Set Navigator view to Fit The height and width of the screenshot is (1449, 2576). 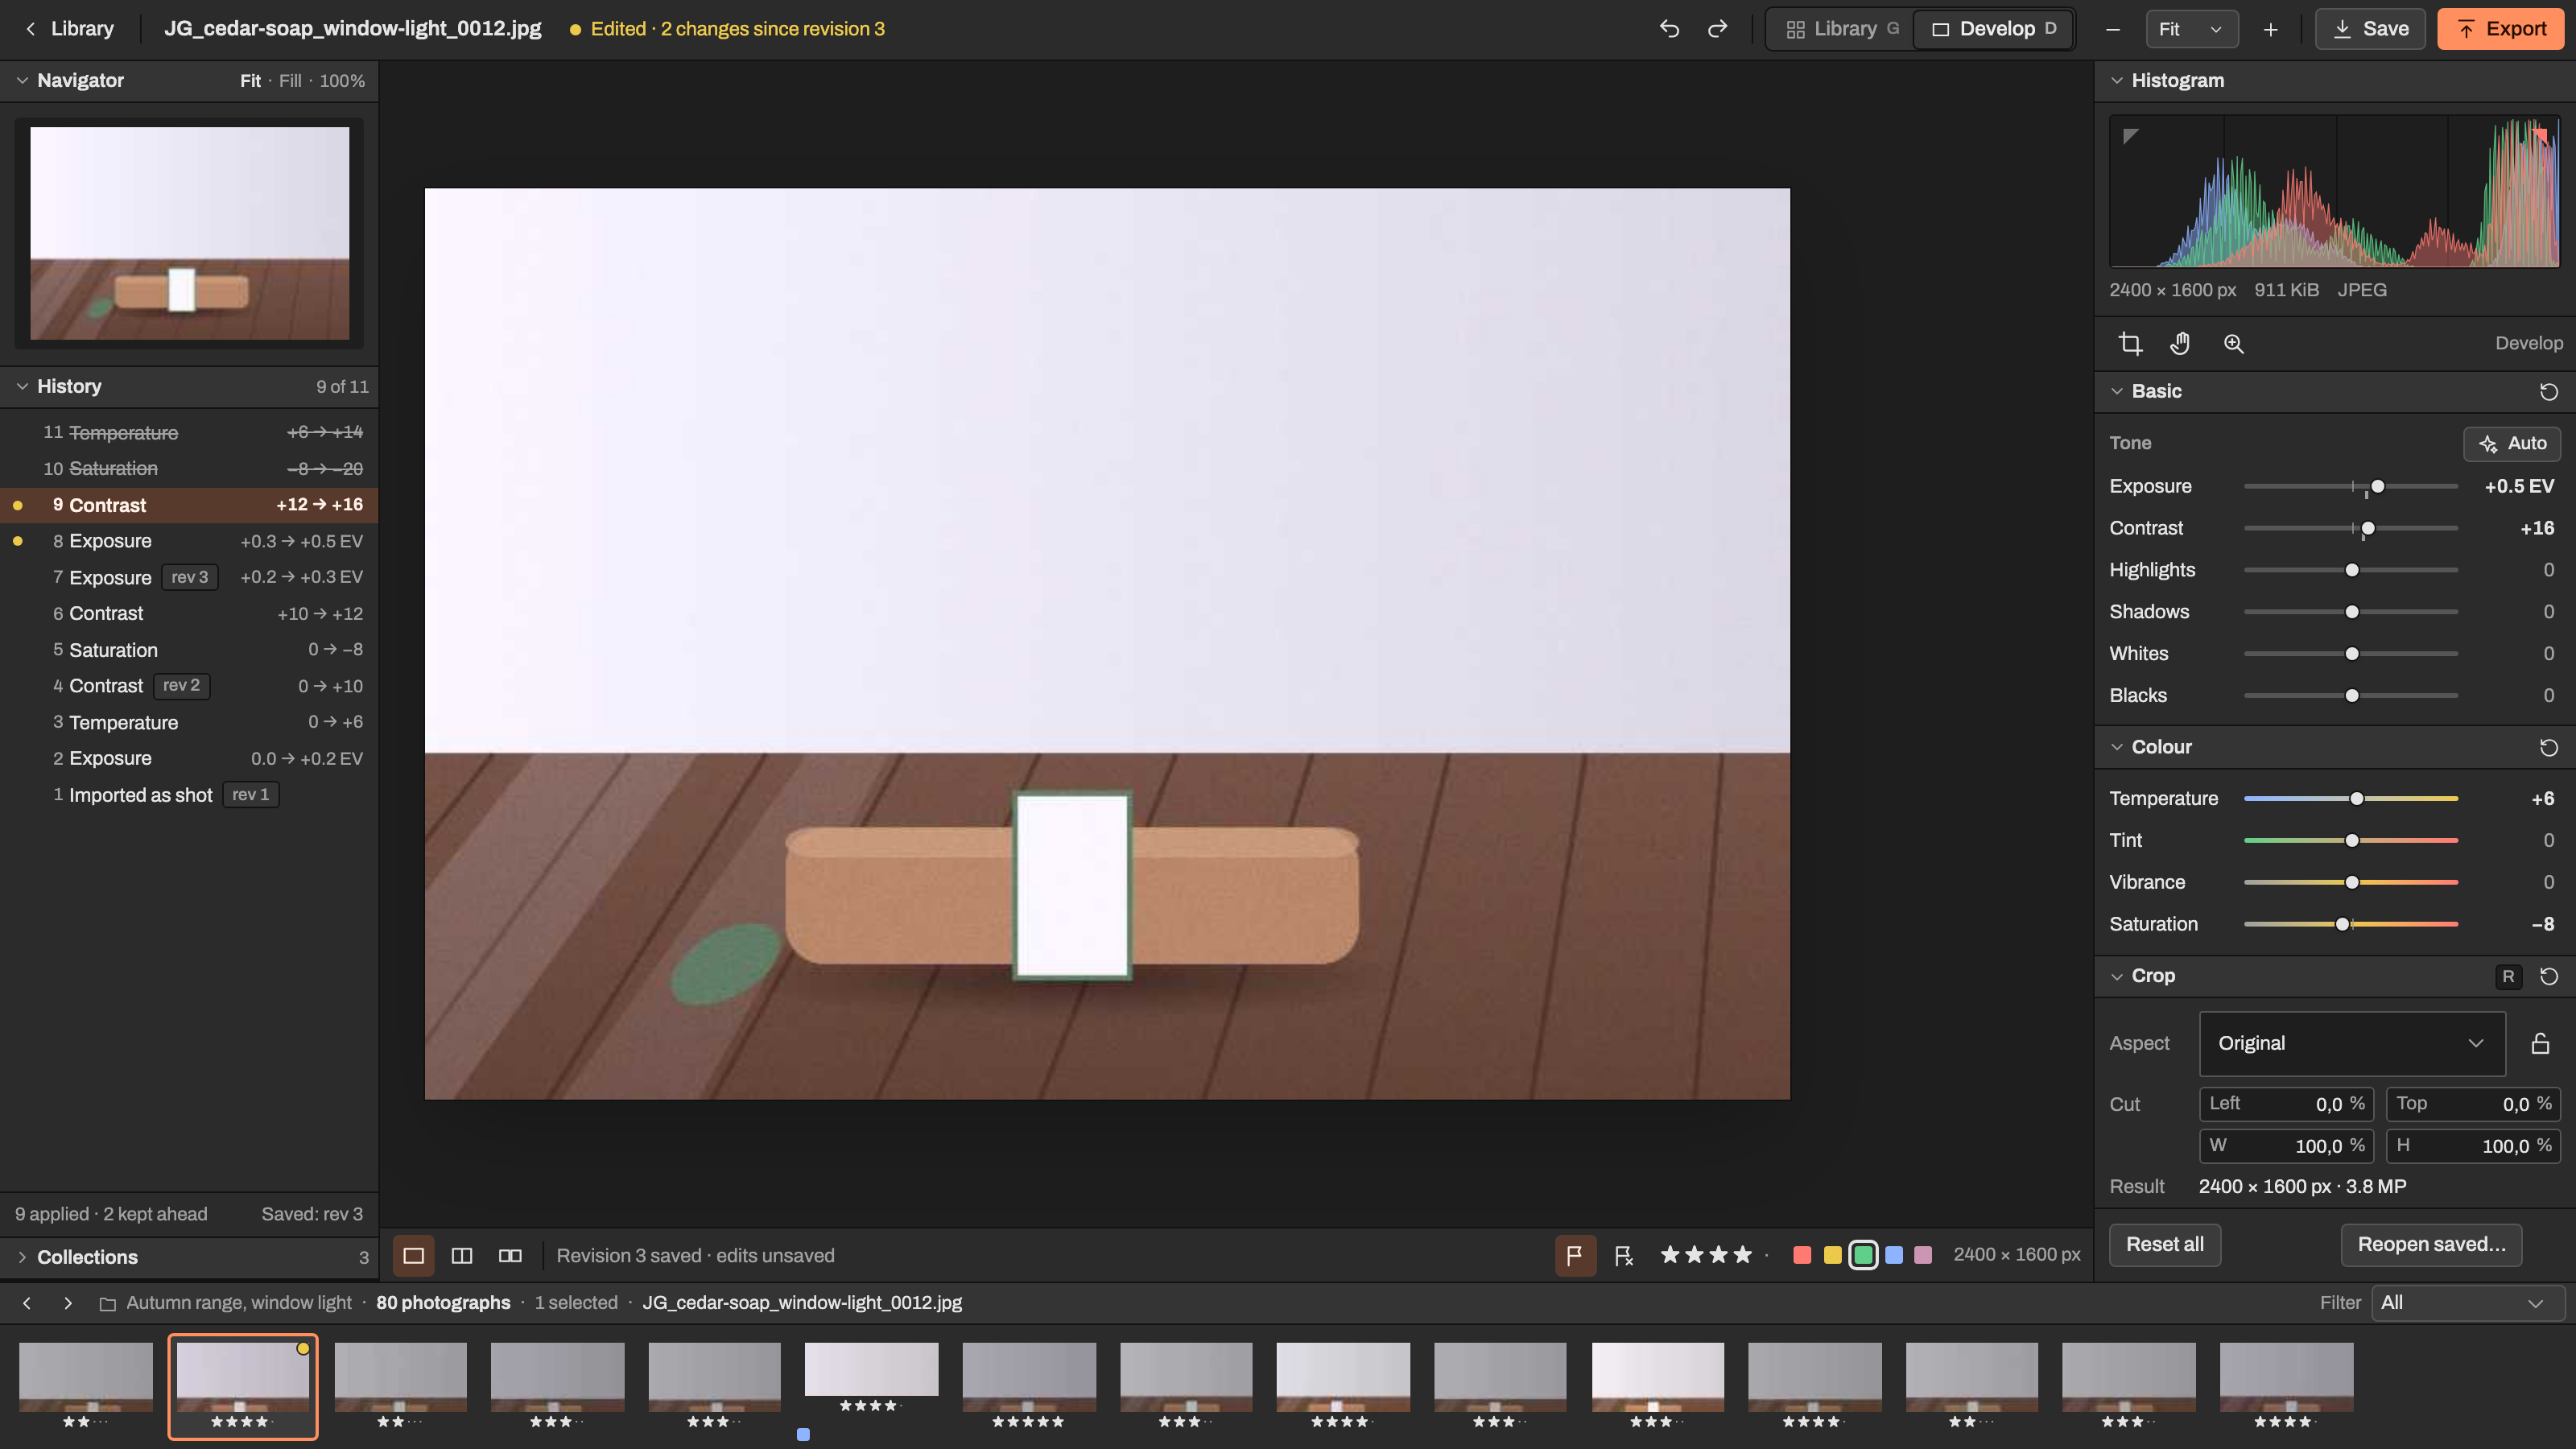(x=250, y=80)
